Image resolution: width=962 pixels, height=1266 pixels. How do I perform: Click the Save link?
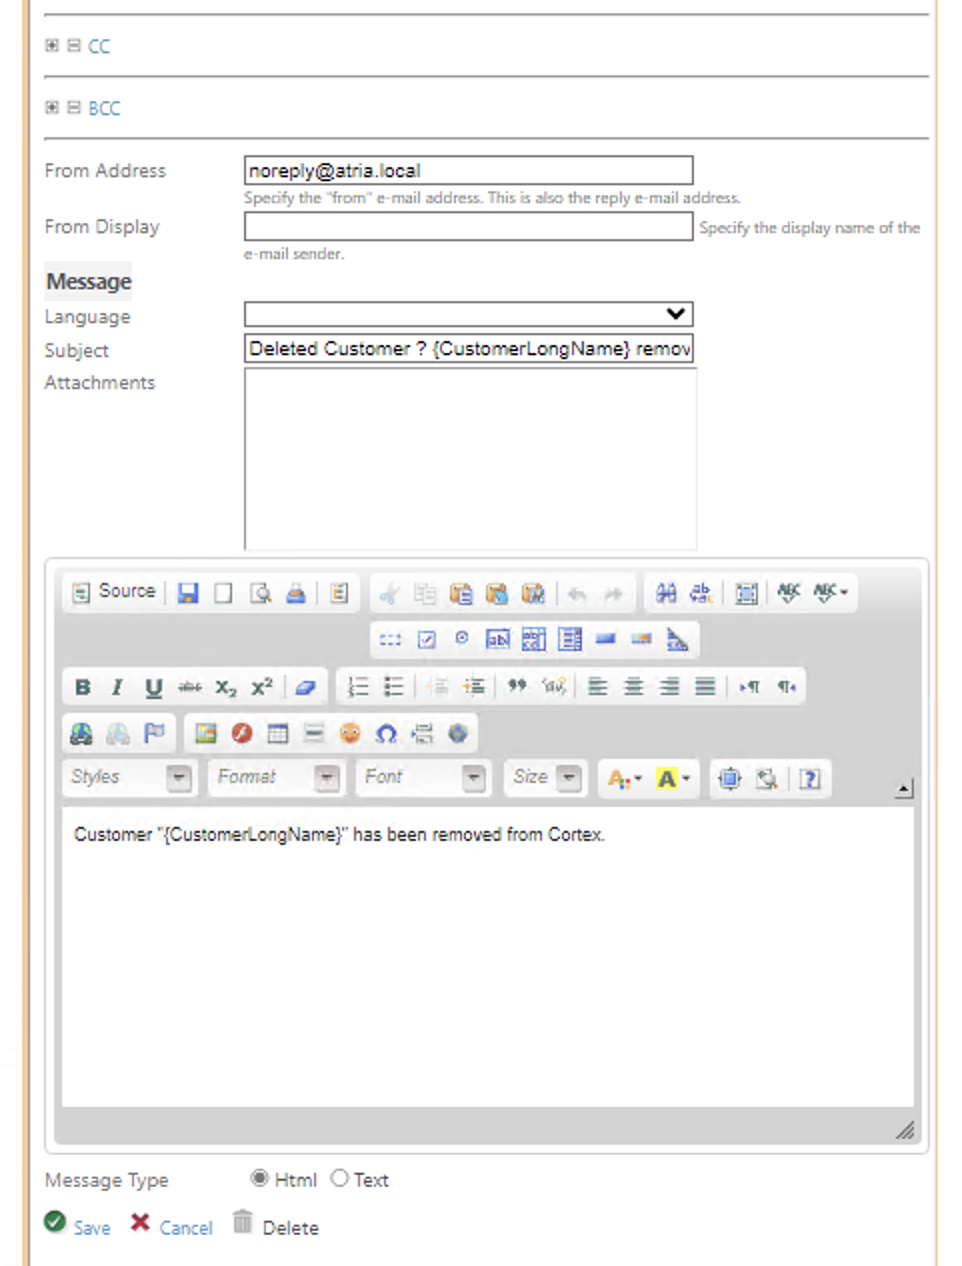(92, 1227)
